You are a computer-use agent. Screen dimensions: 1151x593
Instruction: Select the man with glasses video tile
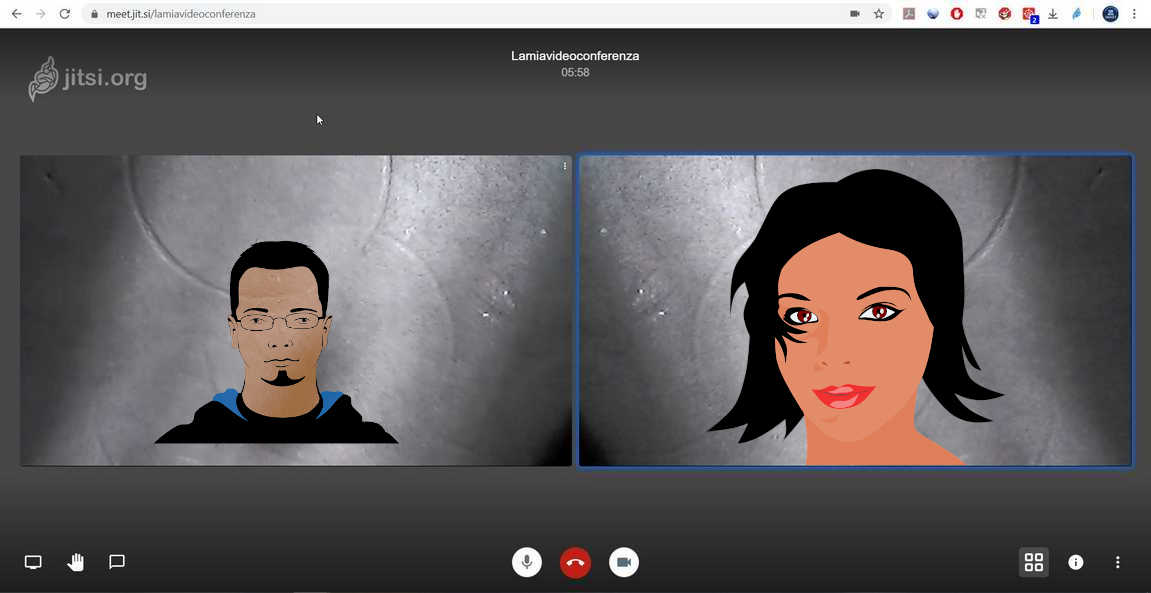pos(295,310)
